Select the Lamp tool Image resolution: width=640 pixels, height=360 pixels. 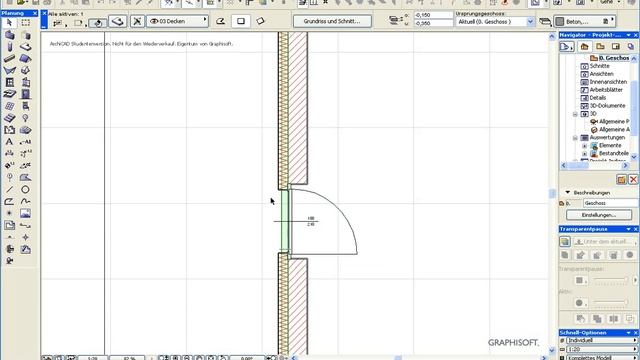click(x=25, y=118)
